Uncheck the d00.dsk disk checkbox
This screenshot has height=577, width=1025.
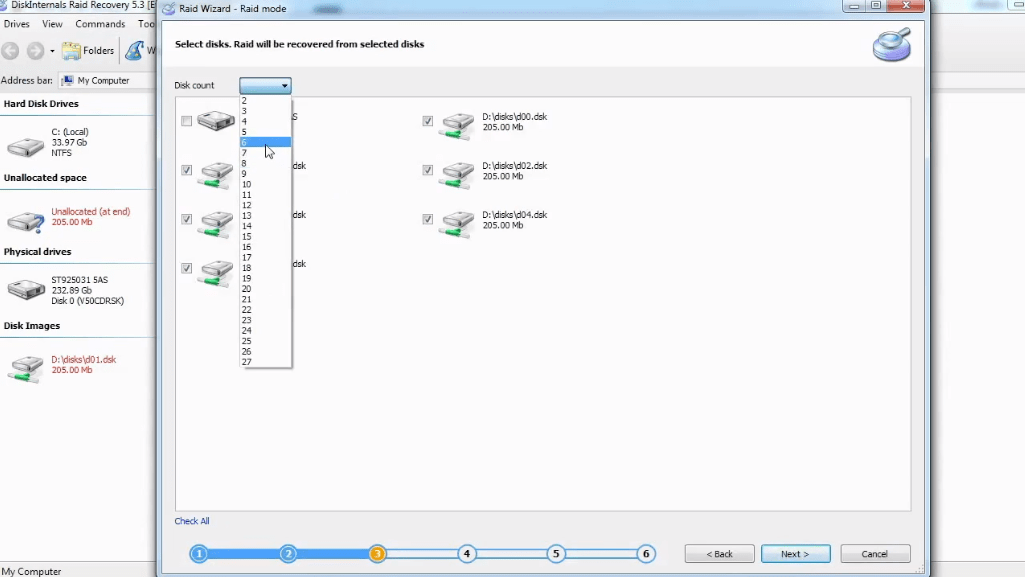[428, 122]
